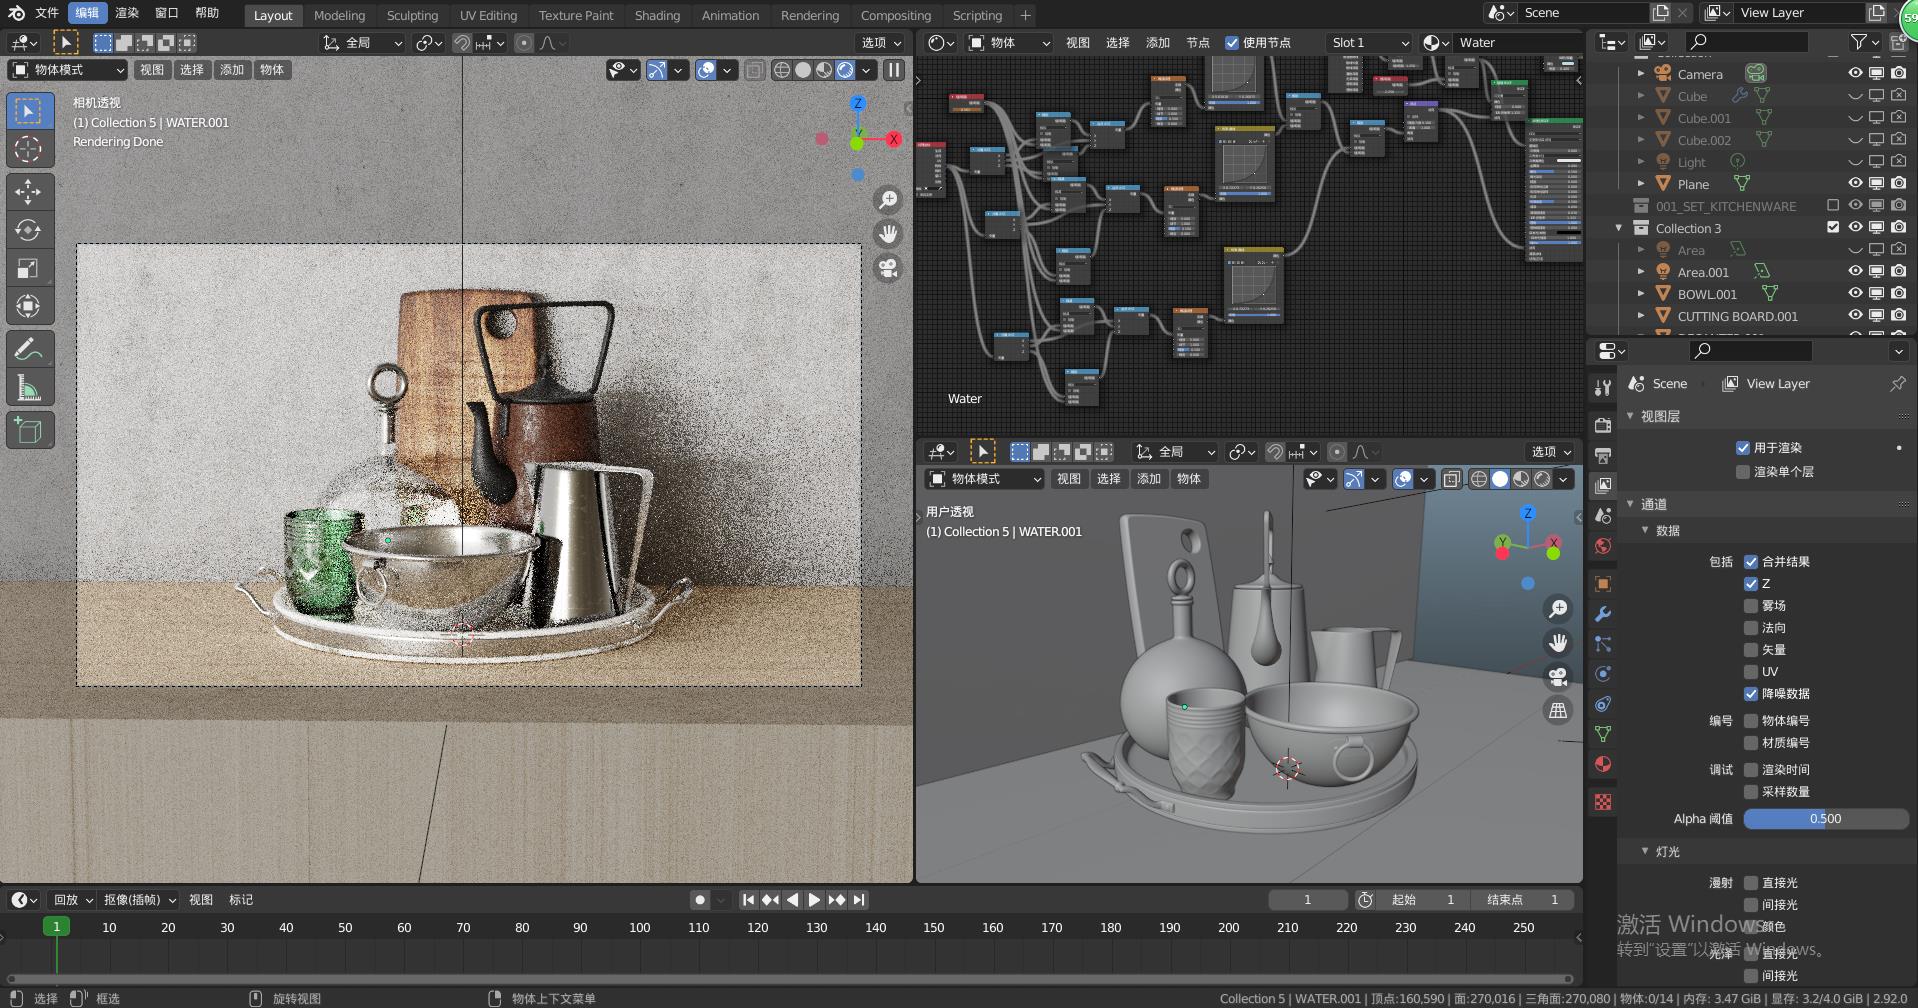Select the Annotate tool

pyautogui.click(x=30, y=348)
